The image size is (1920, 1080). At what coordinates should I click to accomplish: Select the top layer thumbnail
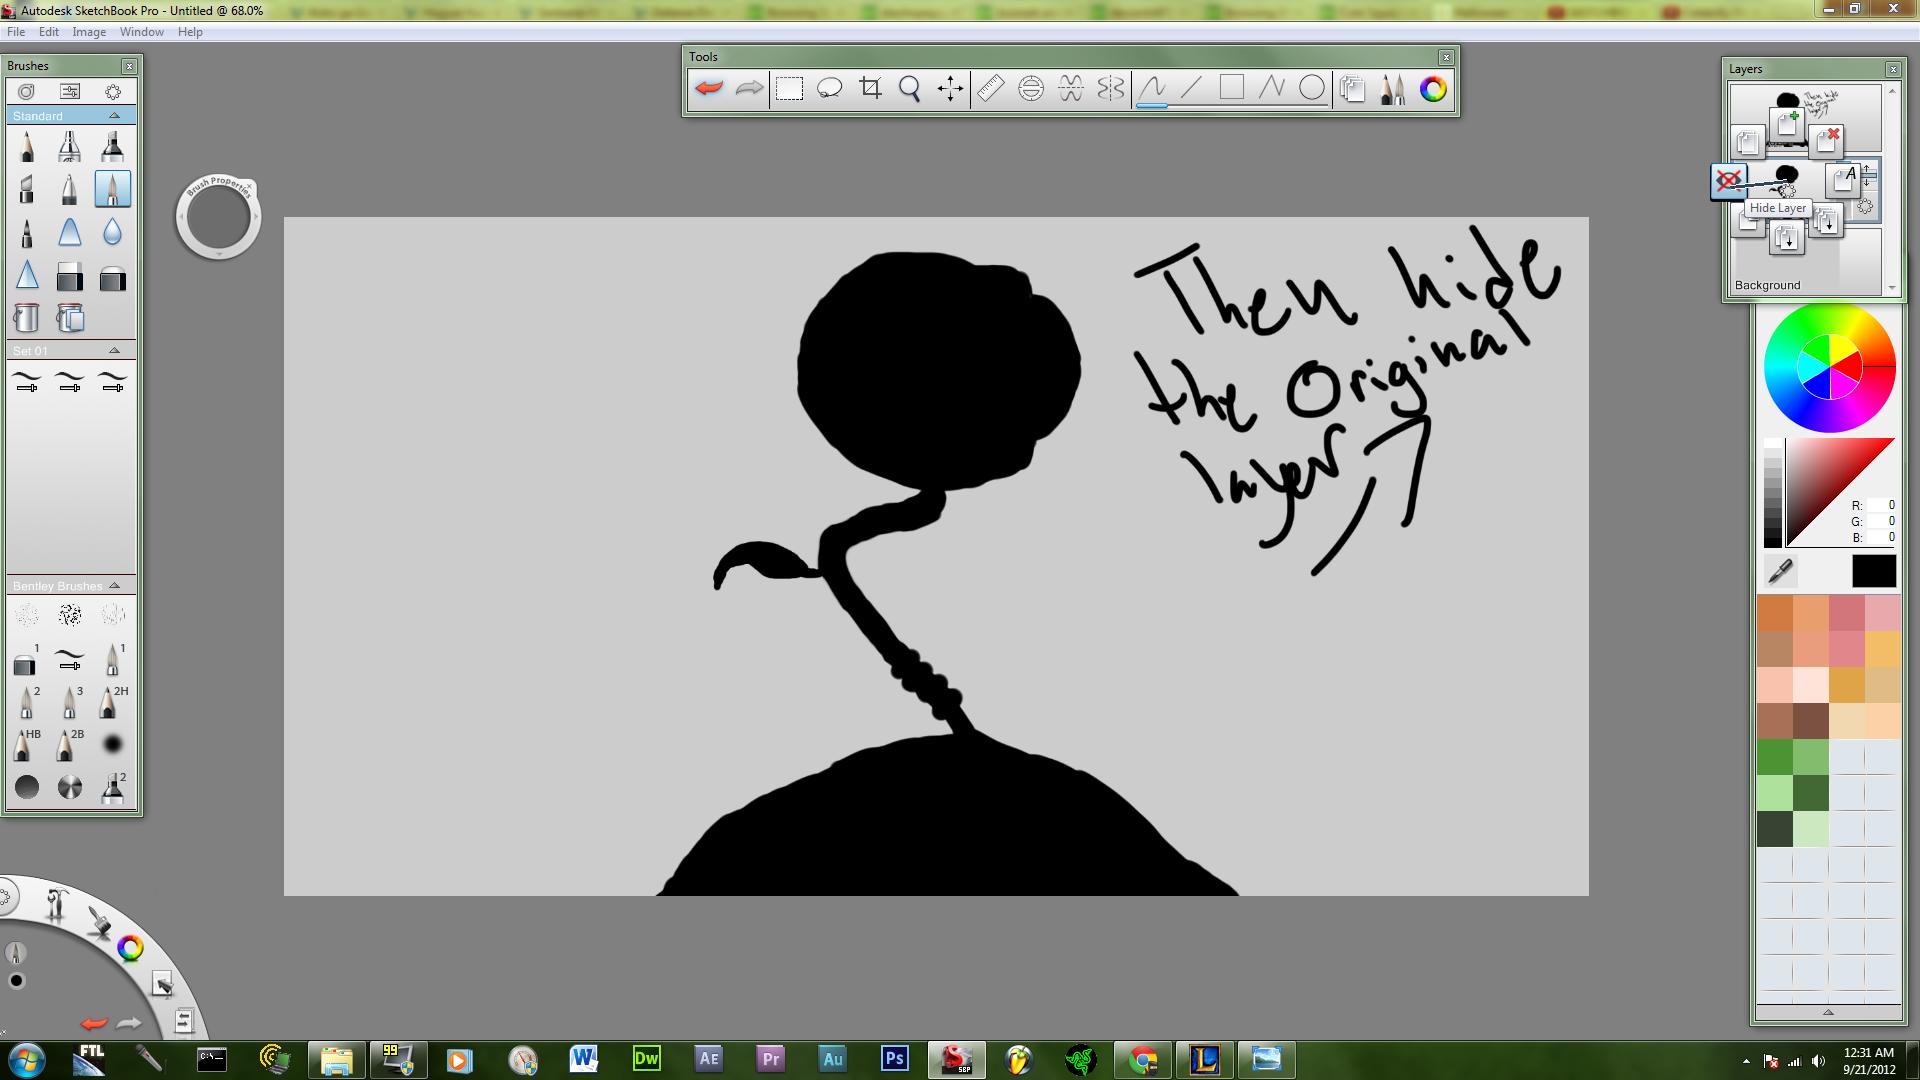[1806, 118]
